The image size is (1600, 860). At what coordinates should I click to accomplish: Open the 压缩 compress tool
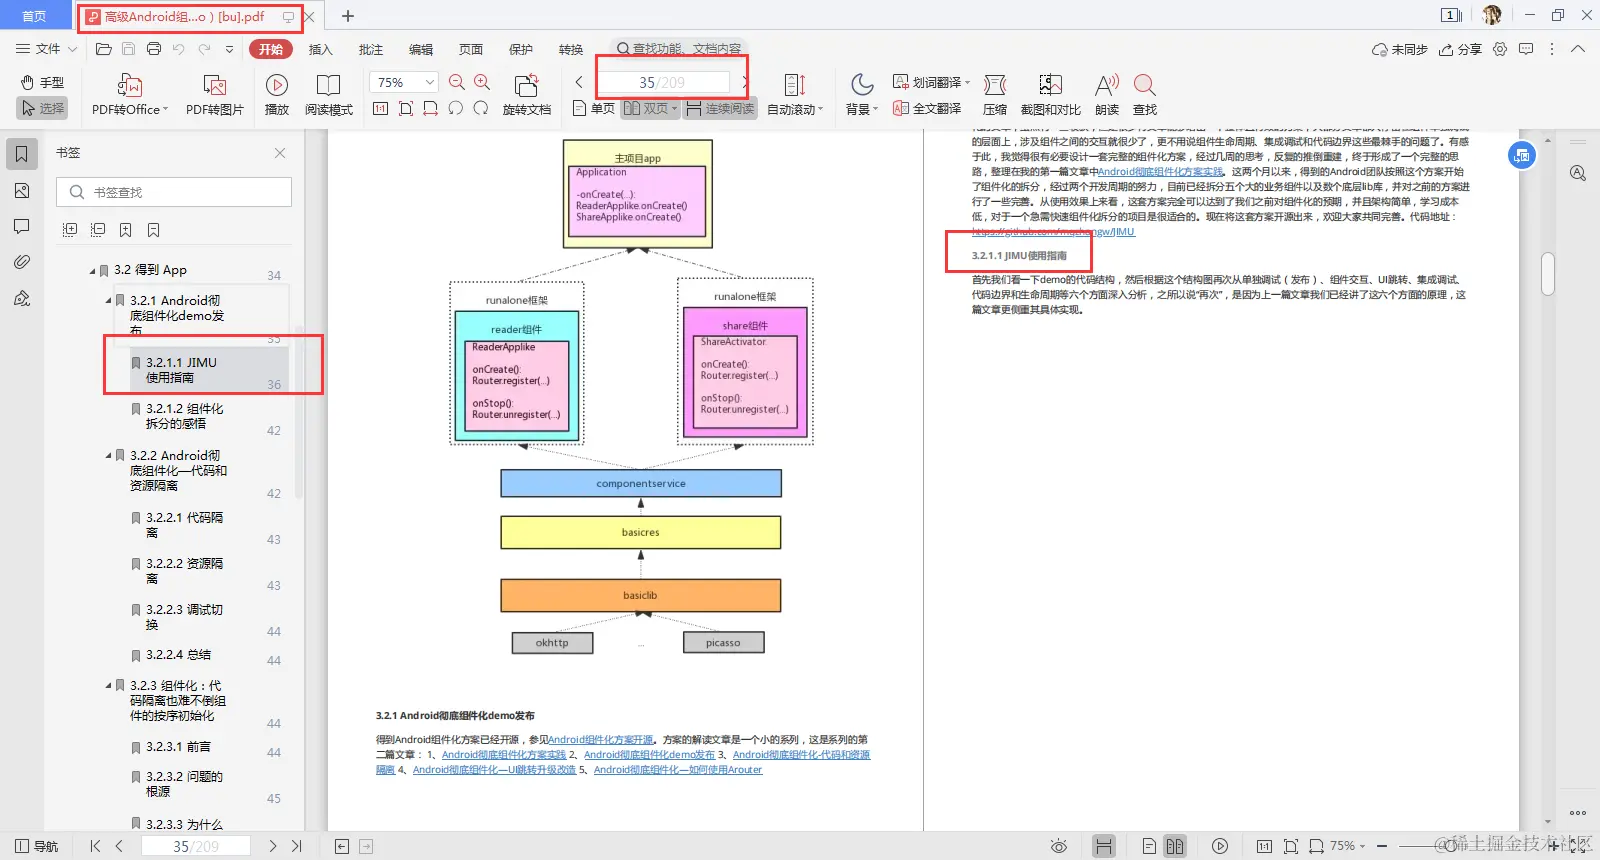994,95
